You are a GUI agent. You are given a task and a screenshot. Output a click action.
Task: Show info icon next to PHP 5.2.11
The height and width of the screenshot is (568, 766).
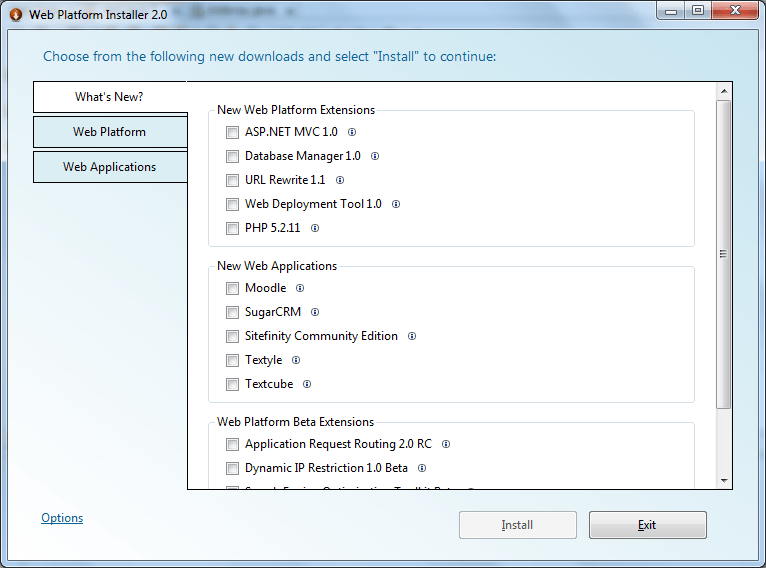pos(315,228)
